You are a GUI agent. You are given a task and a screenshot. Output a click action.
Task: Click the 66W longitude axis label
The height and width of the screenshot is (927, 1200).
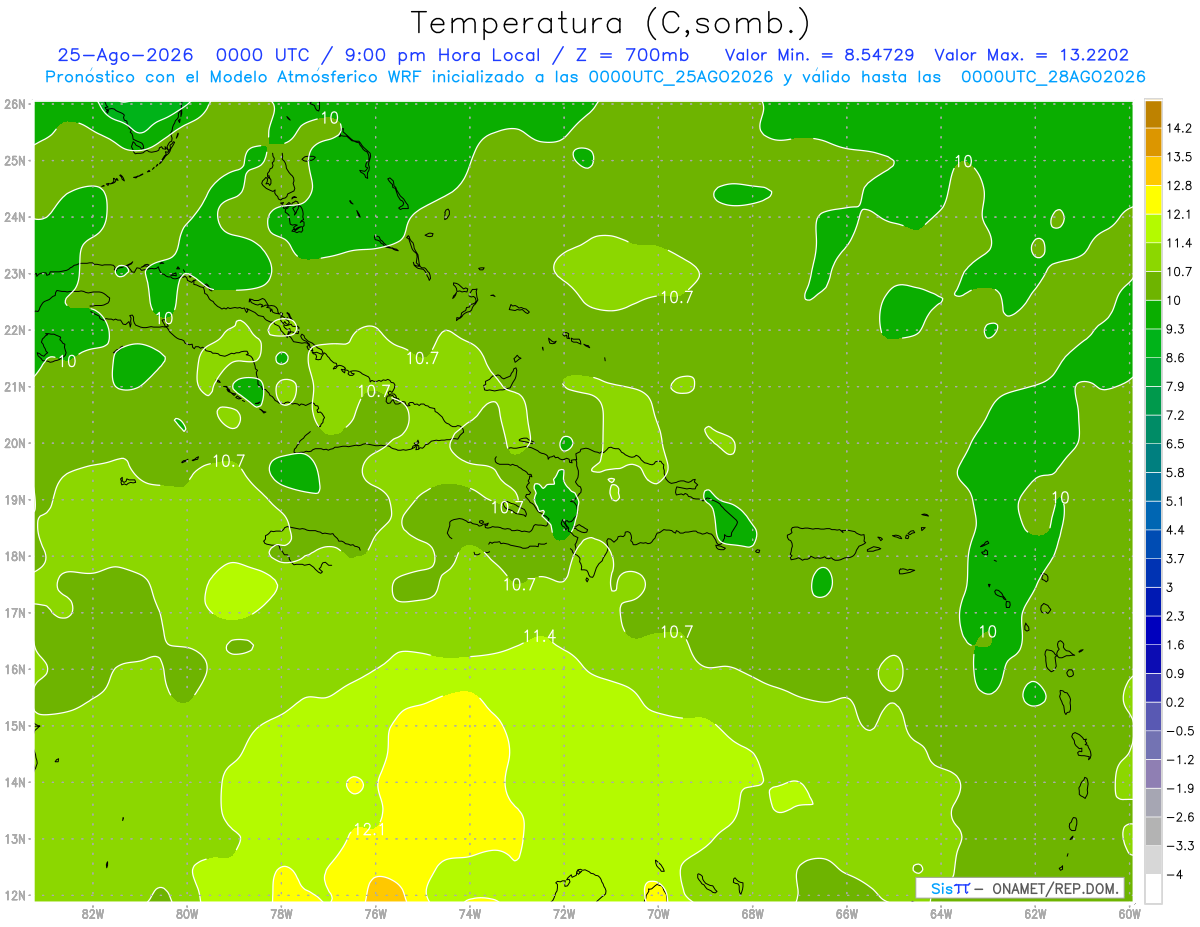847,913
